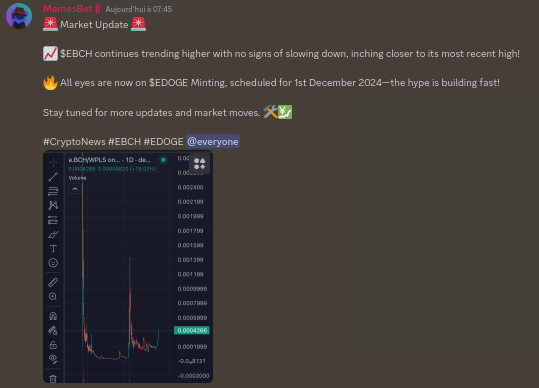The height and width of the screenshot is (388, 539).
Task: Select the ruler measure tool
Action: (53, 282)
